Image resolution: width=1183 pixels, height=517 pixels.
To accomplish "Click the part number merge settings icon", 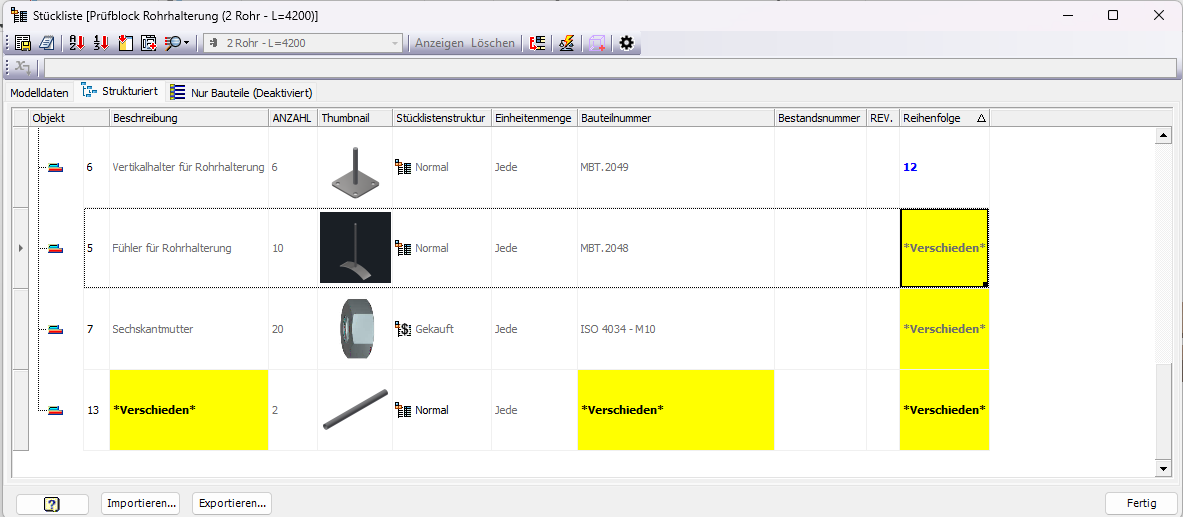I will tap(537, 43).
